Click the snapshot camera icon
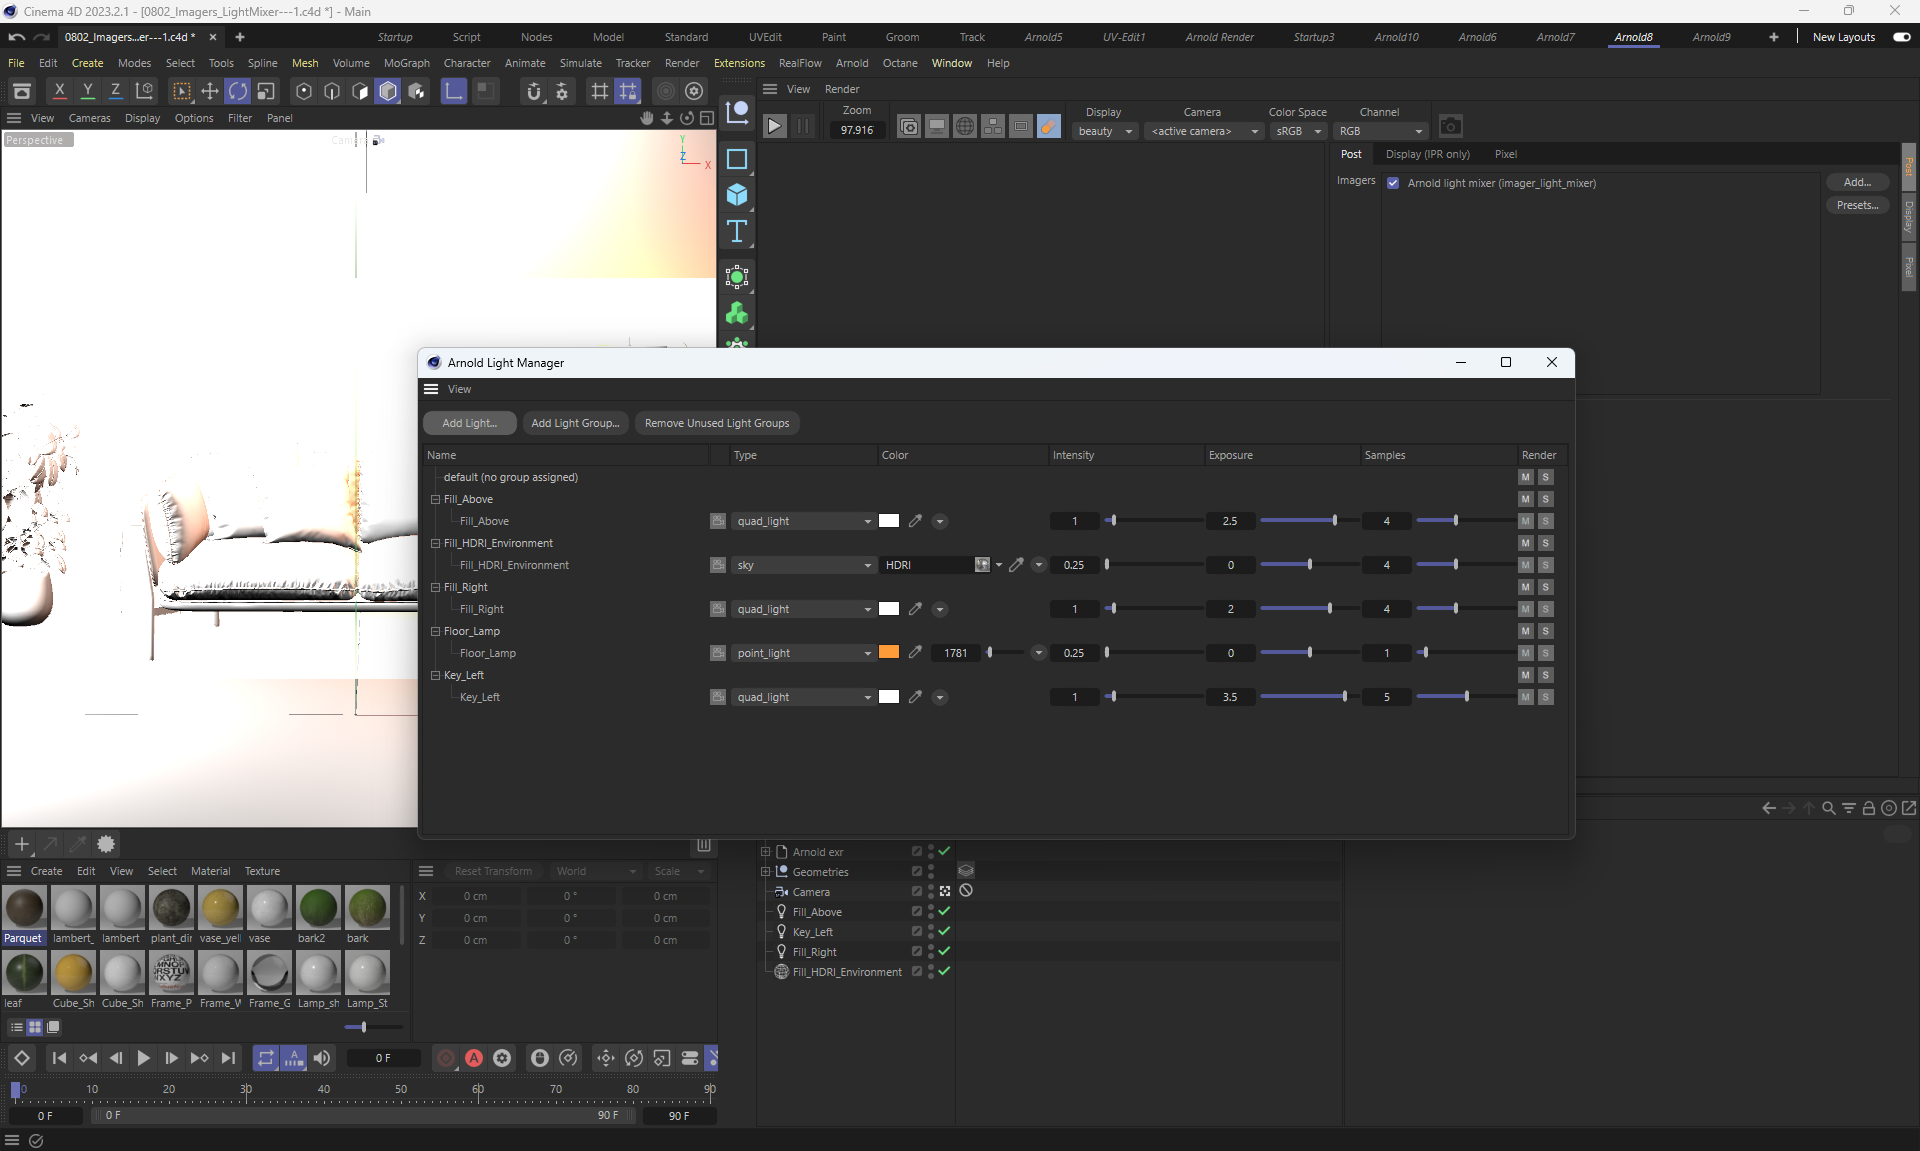1920x1151 pixels. click(1450, 127)
